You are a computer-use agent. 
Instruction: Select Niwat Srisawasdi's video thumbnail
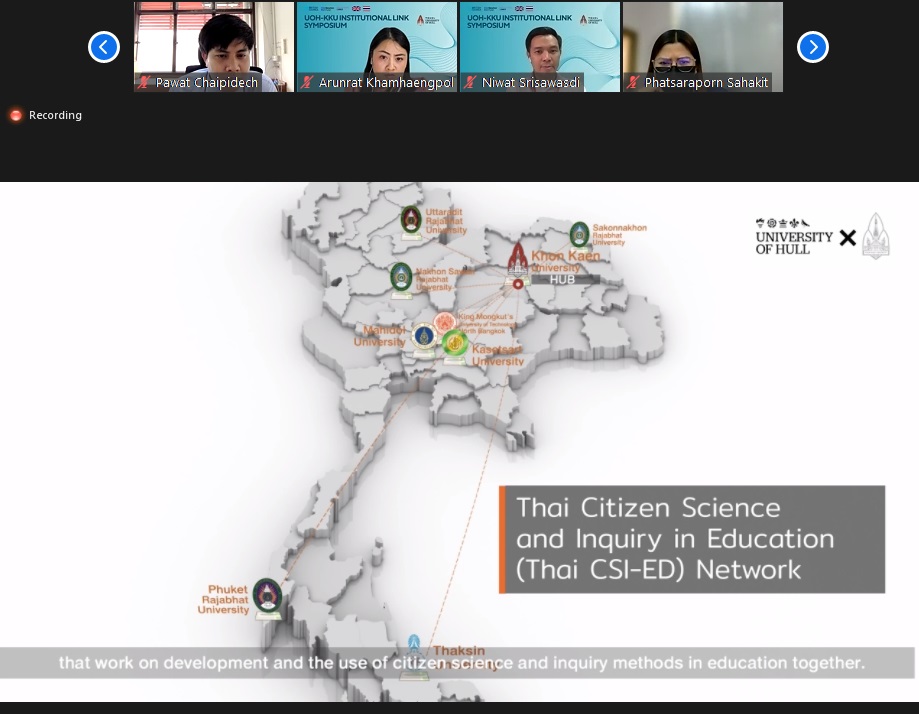point(540,47)
